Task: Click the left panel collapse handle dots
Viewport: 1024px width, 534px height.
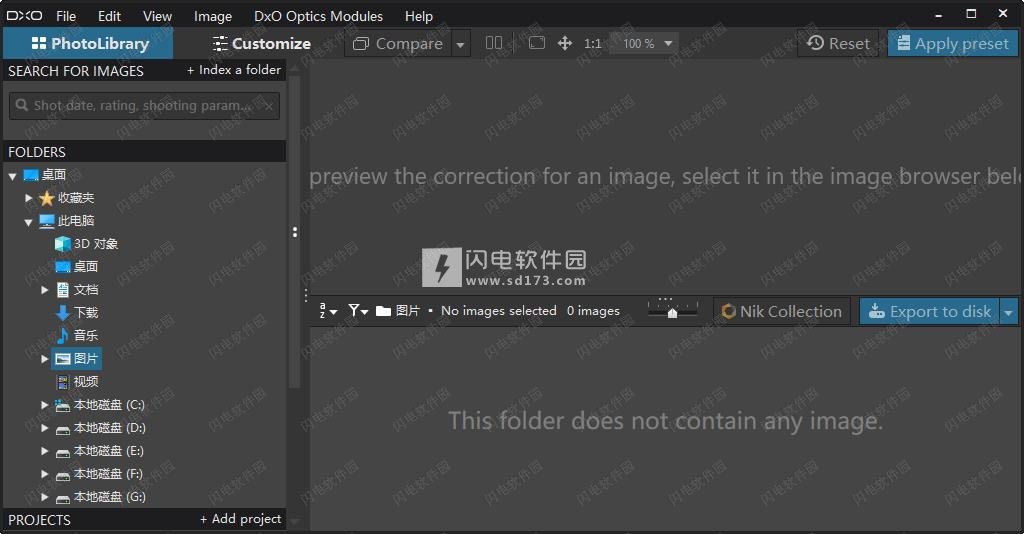Action: click(x=295, y=232)
